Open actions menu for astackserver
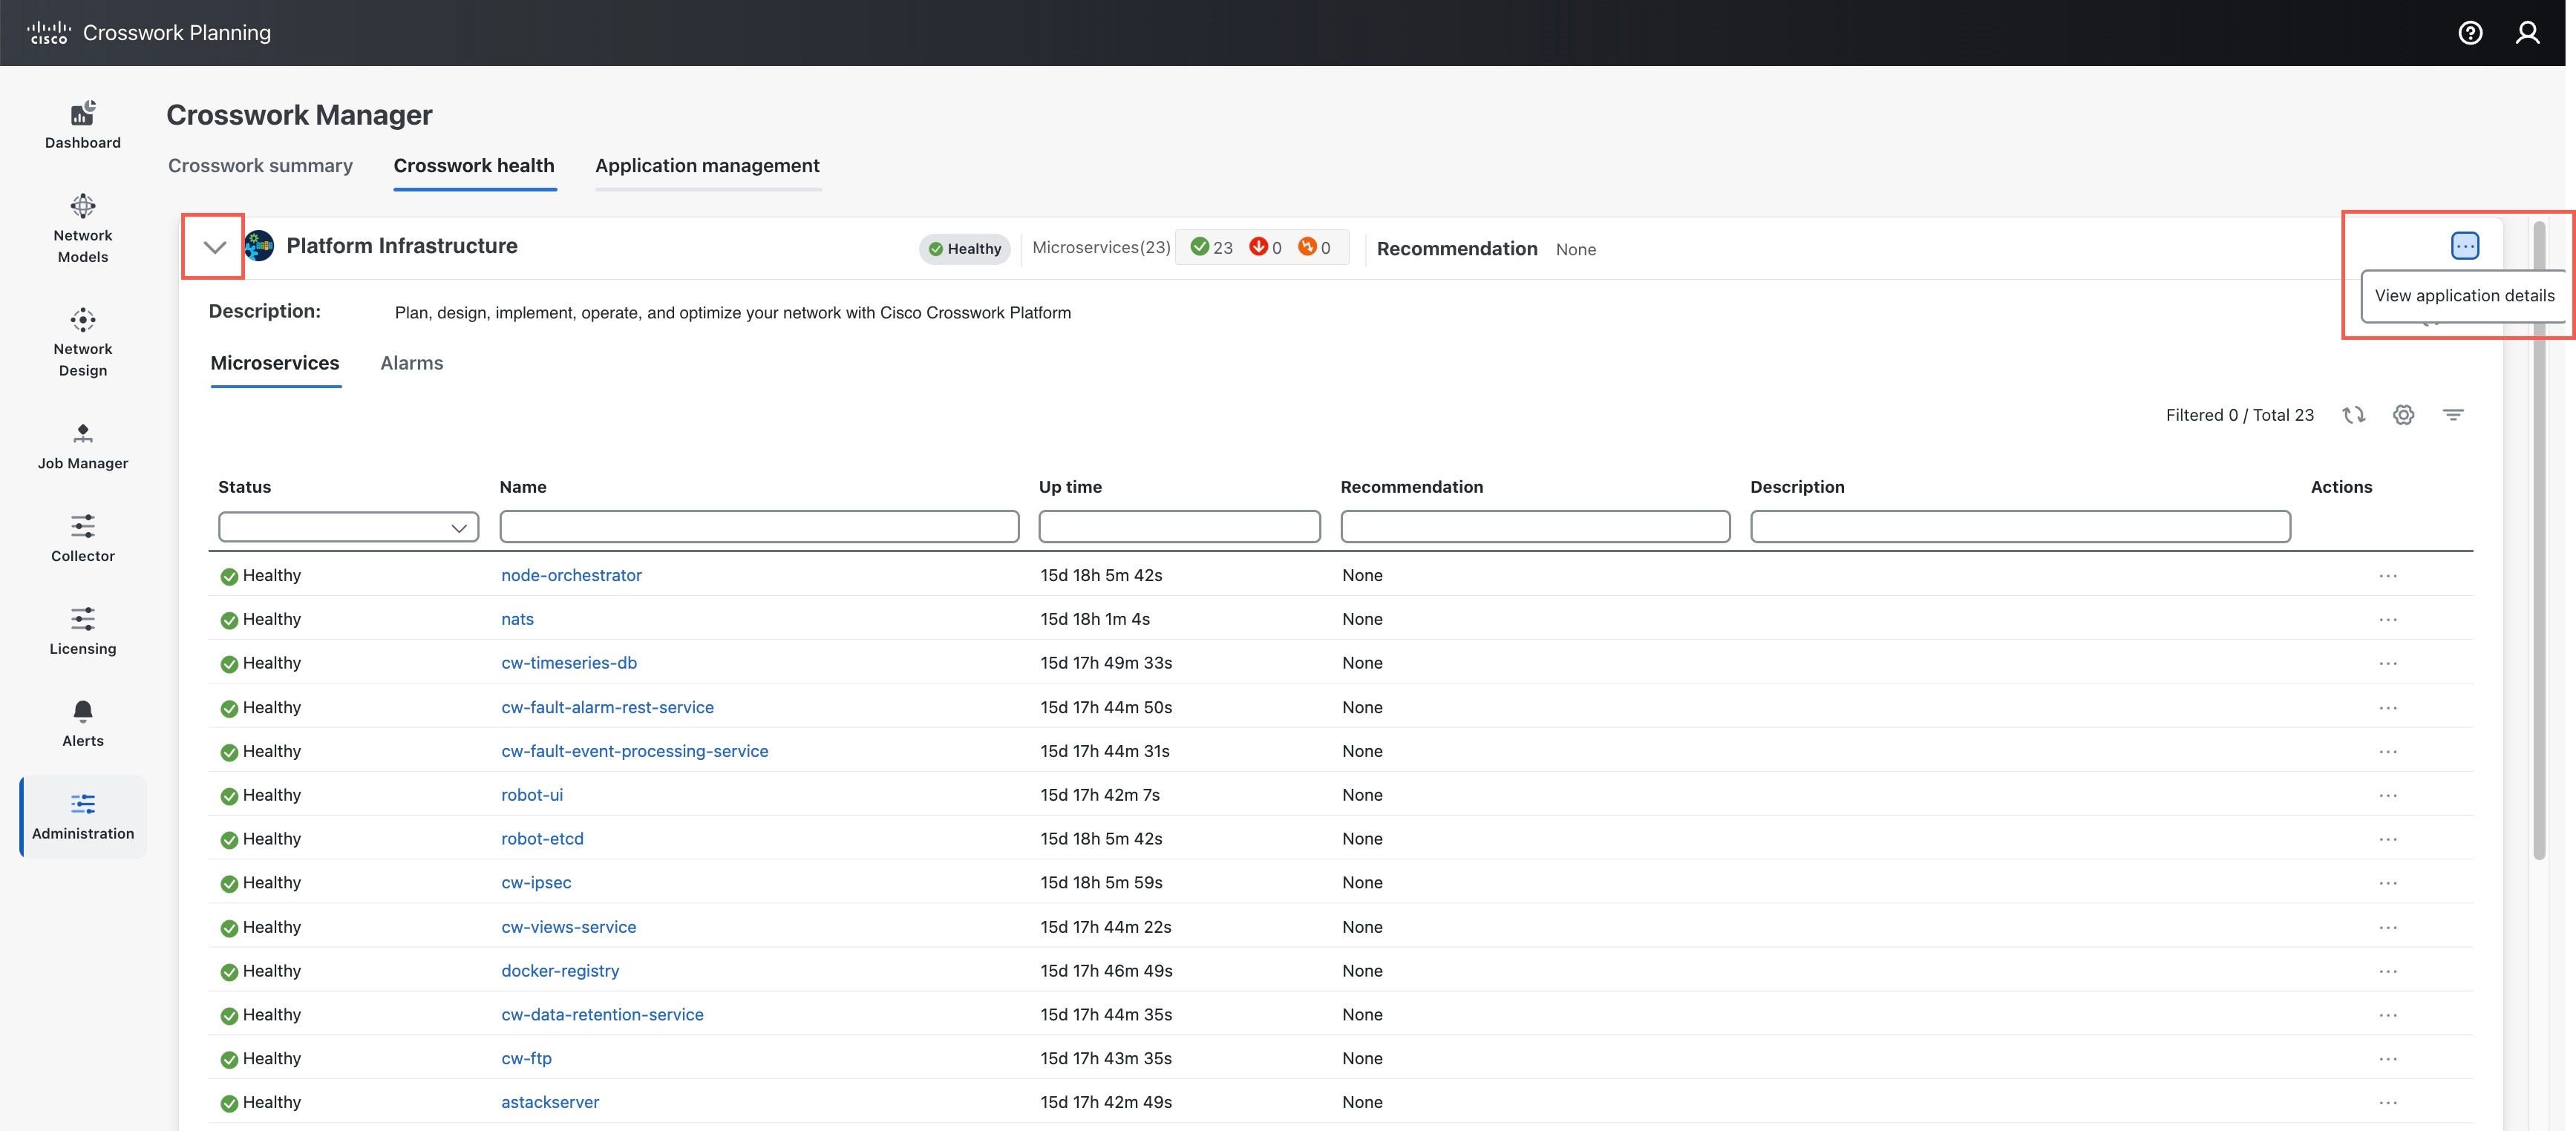Screen dimensions: 2576x1131 tap(2388, 1103)
